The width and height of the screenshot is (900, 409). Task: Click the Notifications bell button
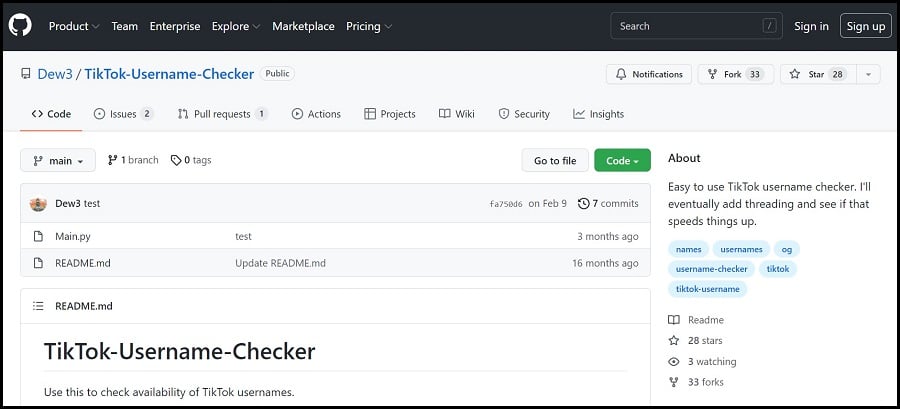pos(649,74)
